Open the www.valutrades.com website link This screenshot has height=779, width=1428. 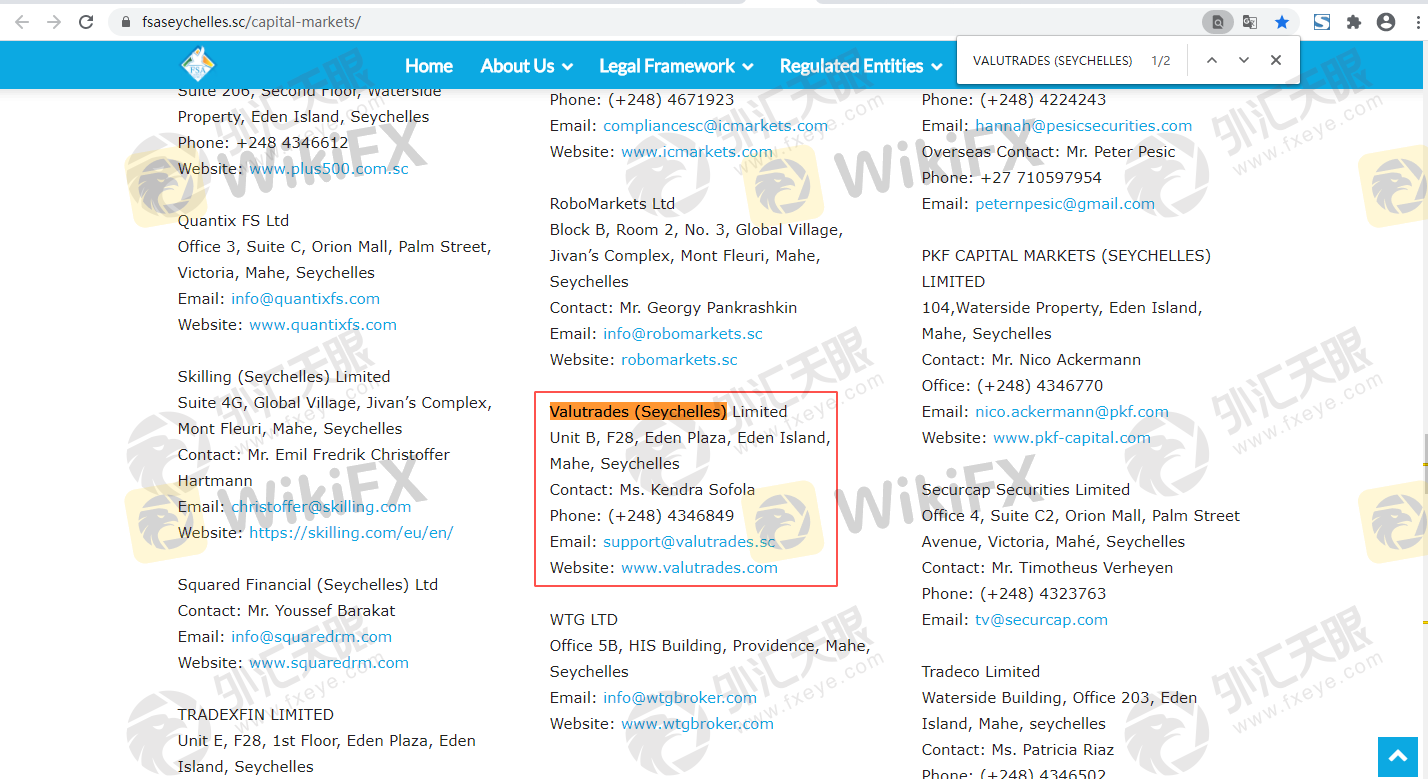click(x=699, y=567)
